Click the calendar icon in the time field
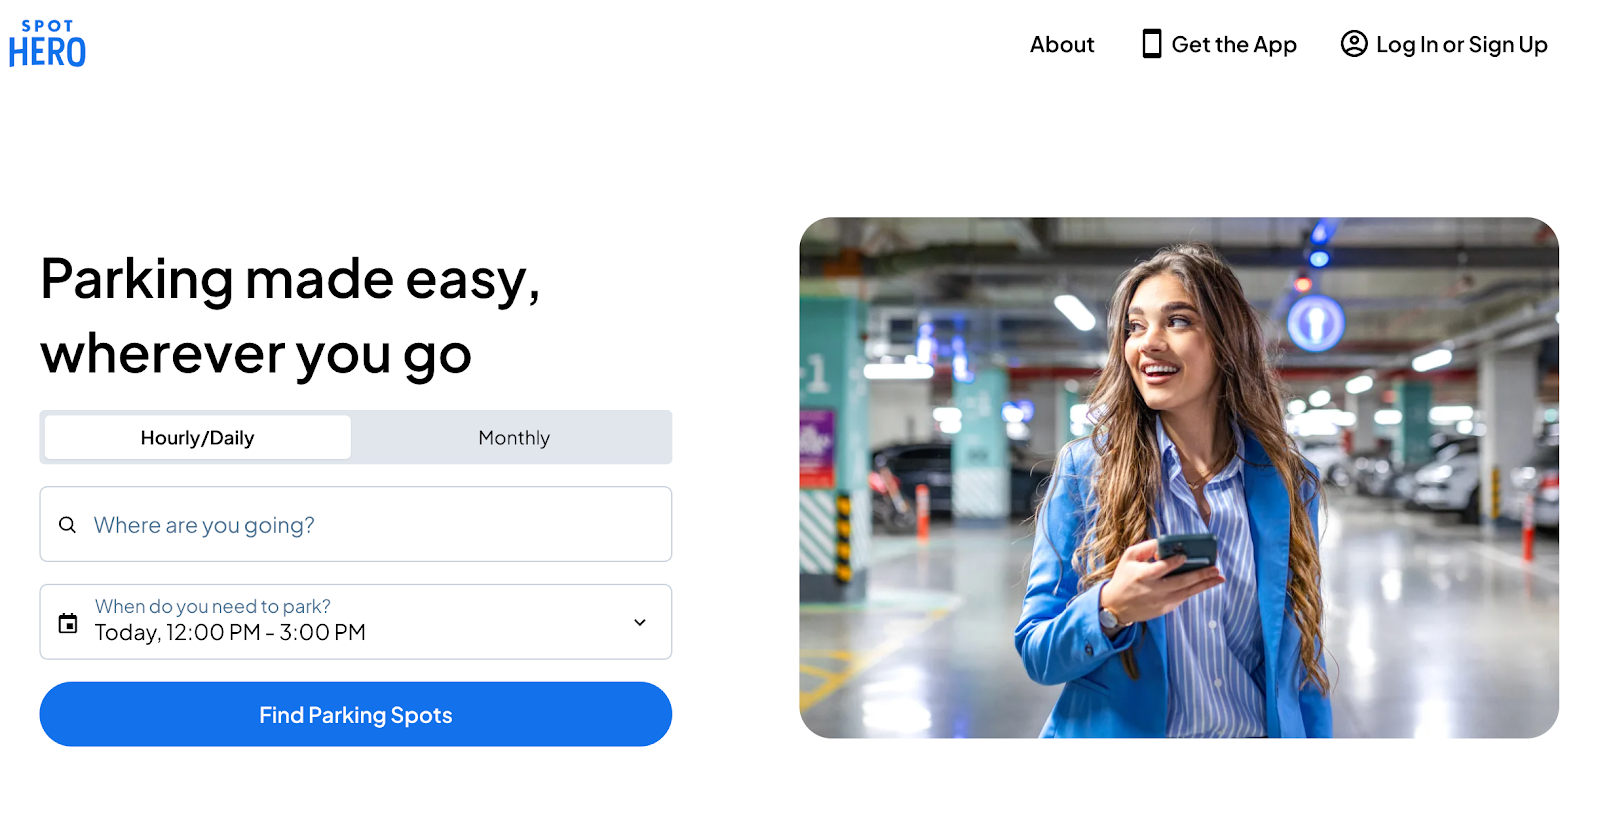 click(x=68, y=623)
